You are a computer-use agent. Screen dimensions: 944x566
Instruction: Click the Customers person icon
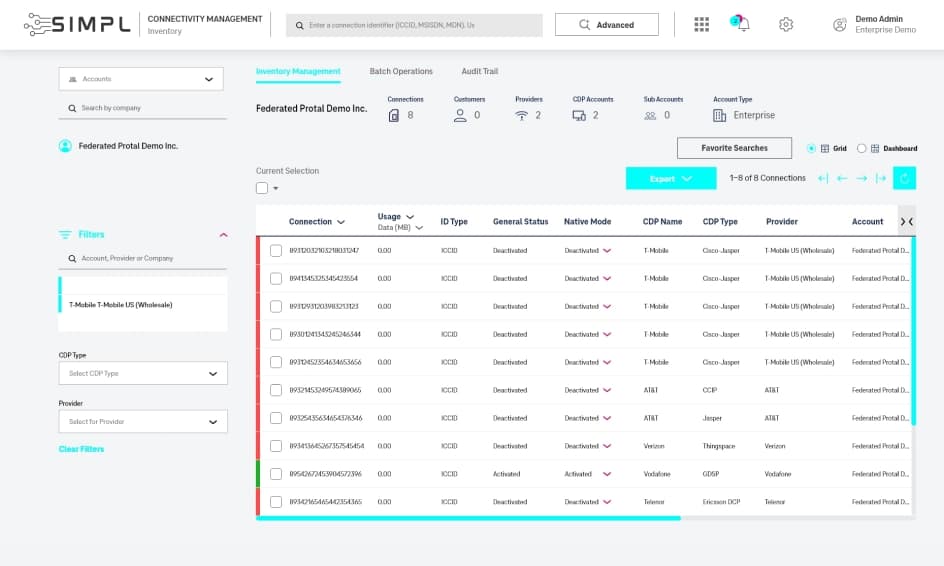(x=460, y=116)
